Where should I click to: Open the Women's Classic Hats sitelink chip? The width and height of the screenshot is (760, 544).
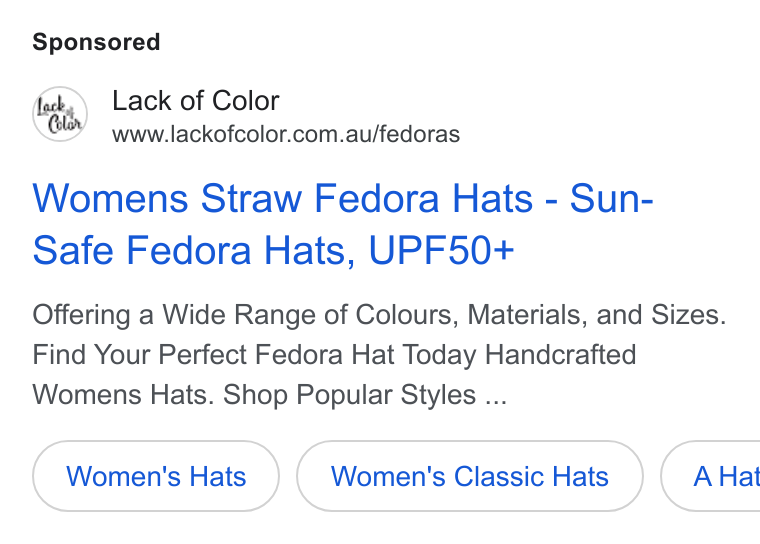pos(470,476)
